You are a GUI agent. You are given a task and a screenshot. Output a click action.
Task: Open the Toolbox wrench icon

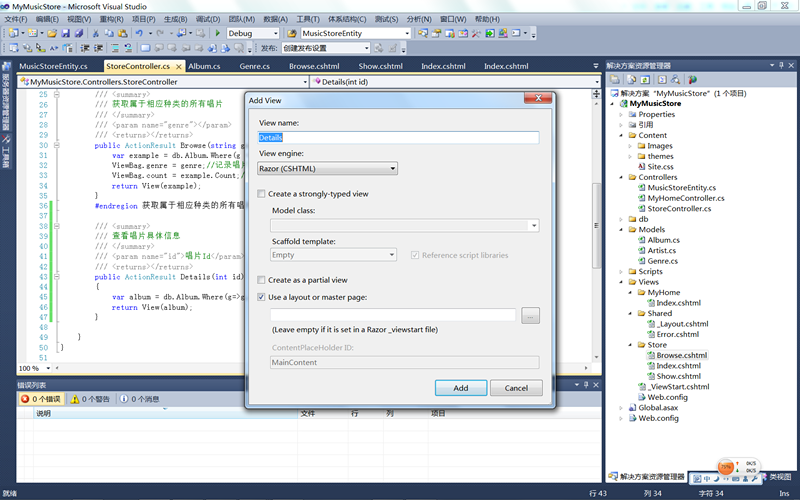pyautogui.click(x=476, y=33)
